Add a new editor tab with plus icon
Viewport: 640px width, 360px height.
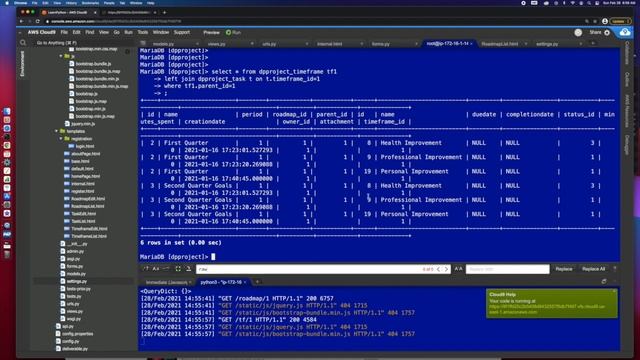point(593,43)
